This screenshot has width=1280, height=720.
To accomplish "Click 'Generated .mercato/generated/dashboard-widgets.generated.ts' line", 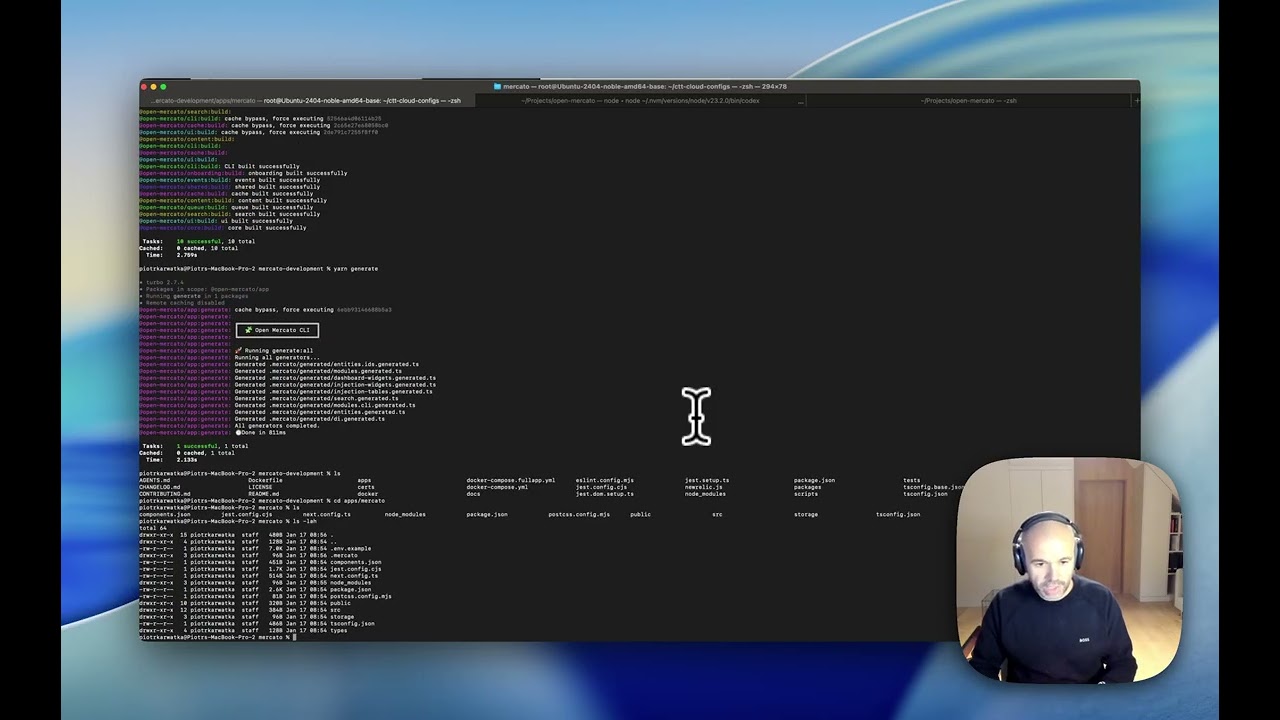I will point(335,378).
